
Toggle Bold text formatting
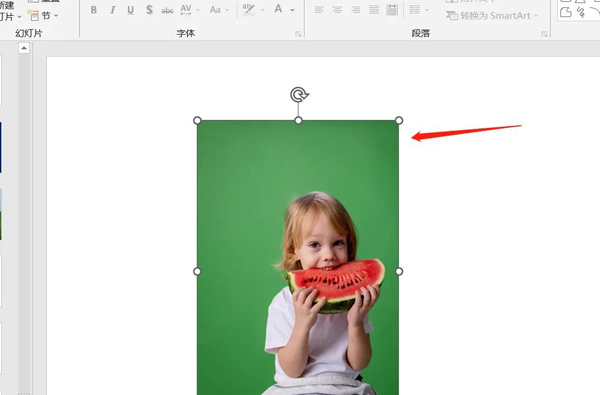pyautogui.click(x=94, y=10)
